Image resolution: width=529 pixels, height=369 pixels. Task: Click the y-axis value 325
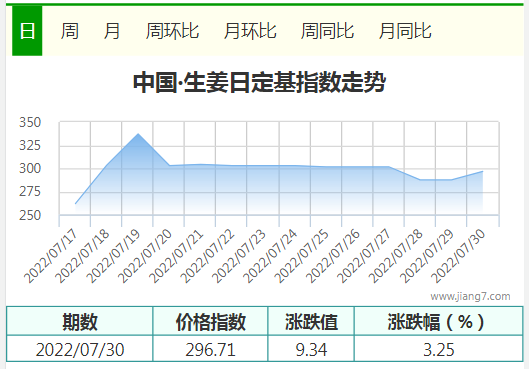point(30,145)
